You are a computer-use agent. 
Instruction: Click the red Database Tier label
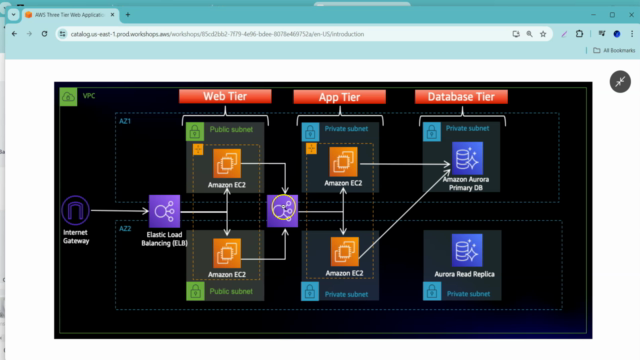pyautogui.click(x=461, y=97)
